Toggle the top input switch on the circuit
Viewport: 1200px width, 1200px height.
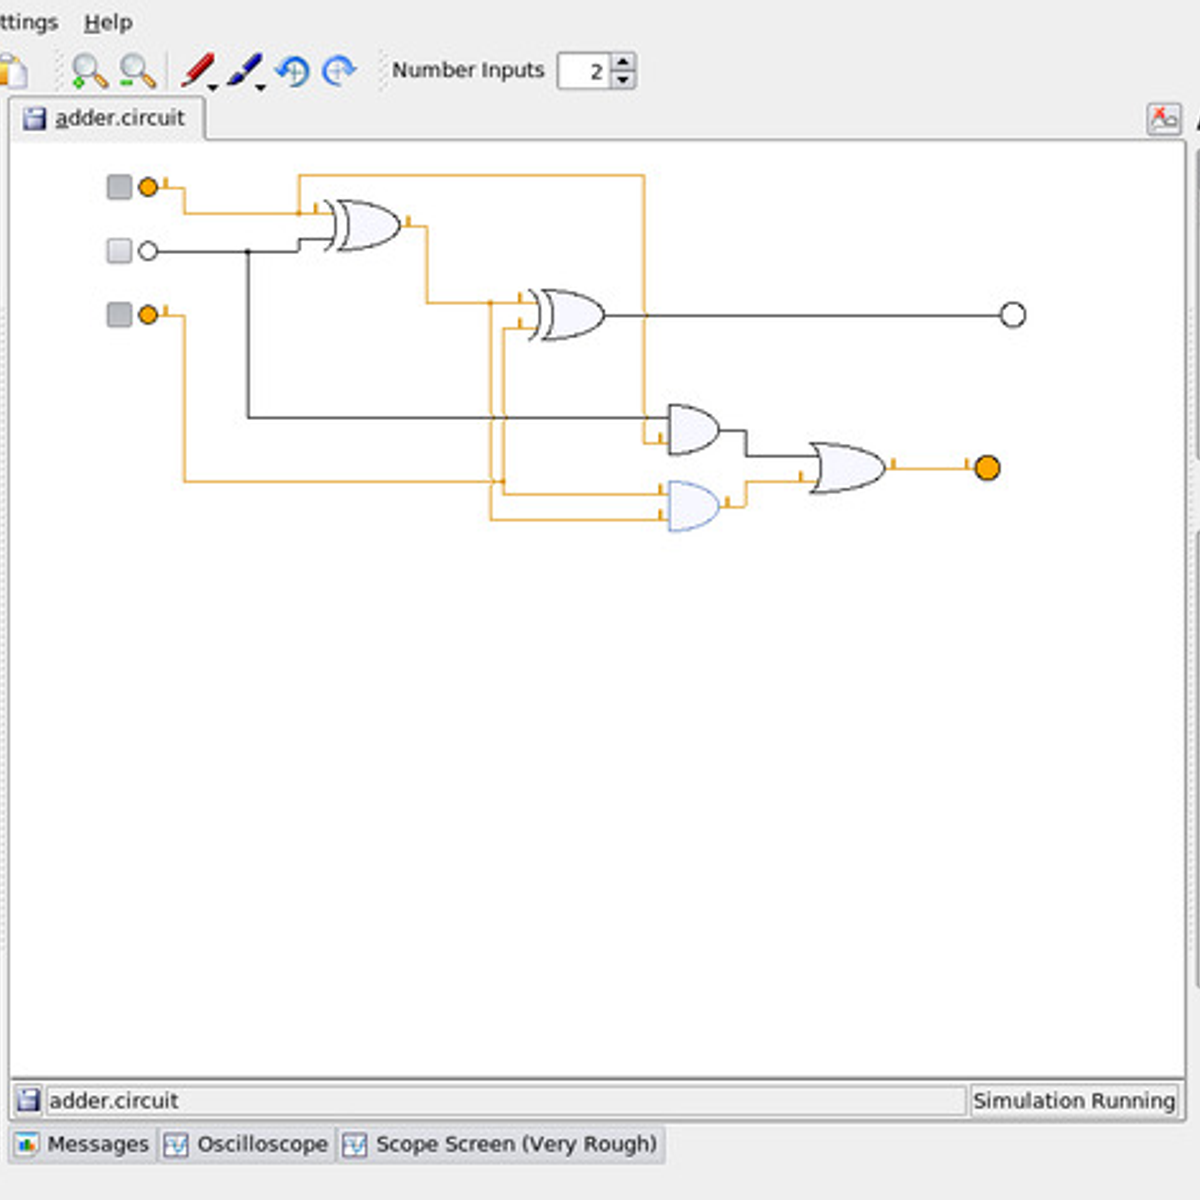click(119, 187)
